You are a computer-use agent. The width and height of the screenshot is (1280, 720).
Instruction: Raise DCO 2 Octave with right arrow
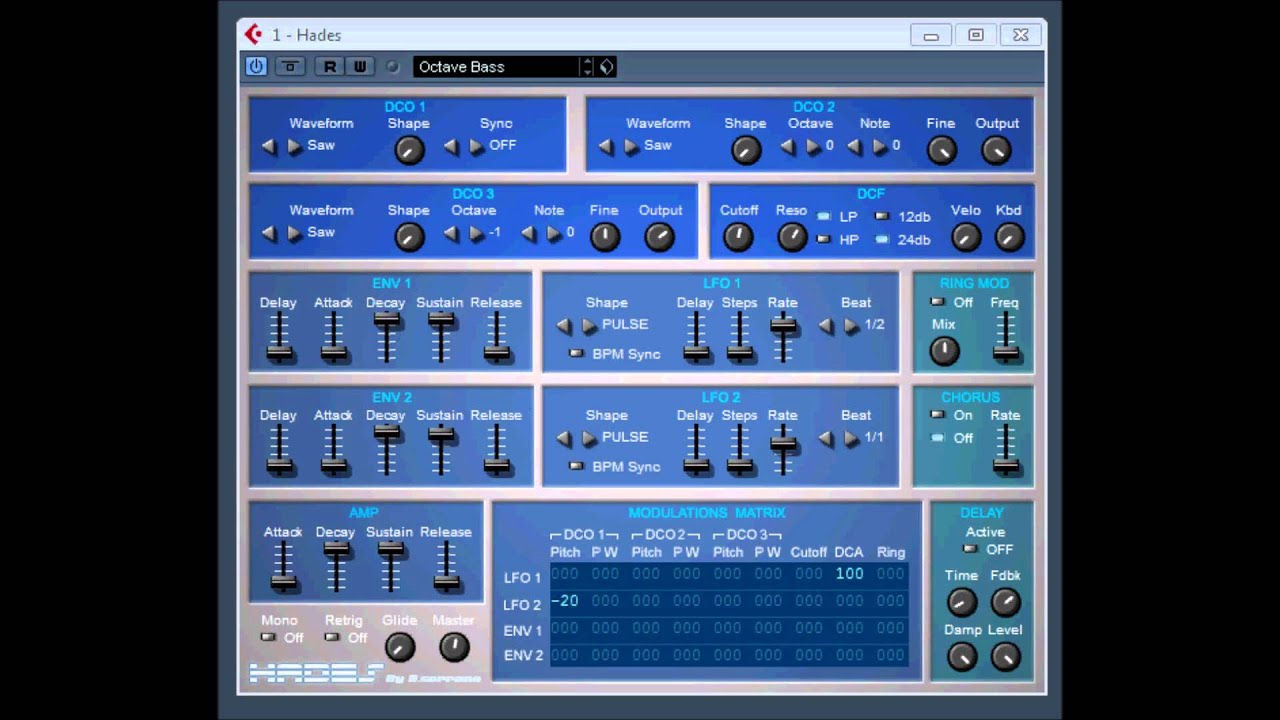coord(813,146)
